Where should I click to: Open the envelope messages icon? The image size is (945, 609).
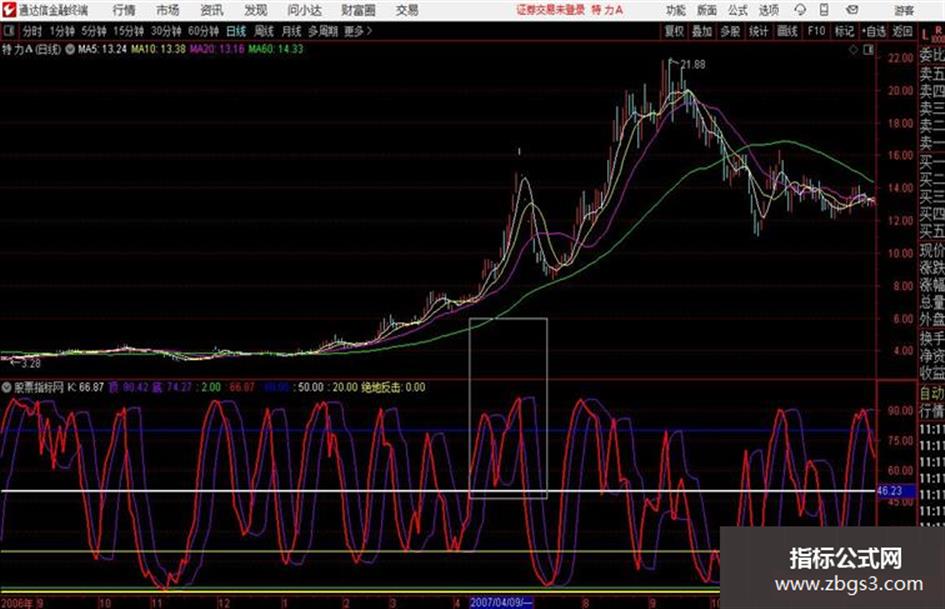click(852, 10)
